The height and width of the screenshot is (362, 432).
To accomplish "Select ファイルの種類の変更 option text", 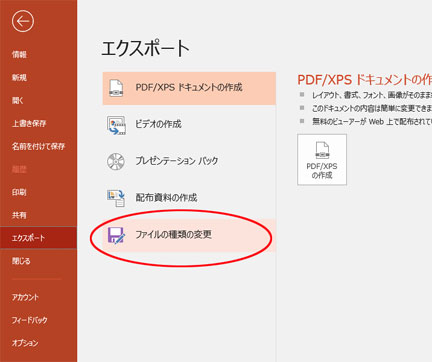I will point(173,235).
